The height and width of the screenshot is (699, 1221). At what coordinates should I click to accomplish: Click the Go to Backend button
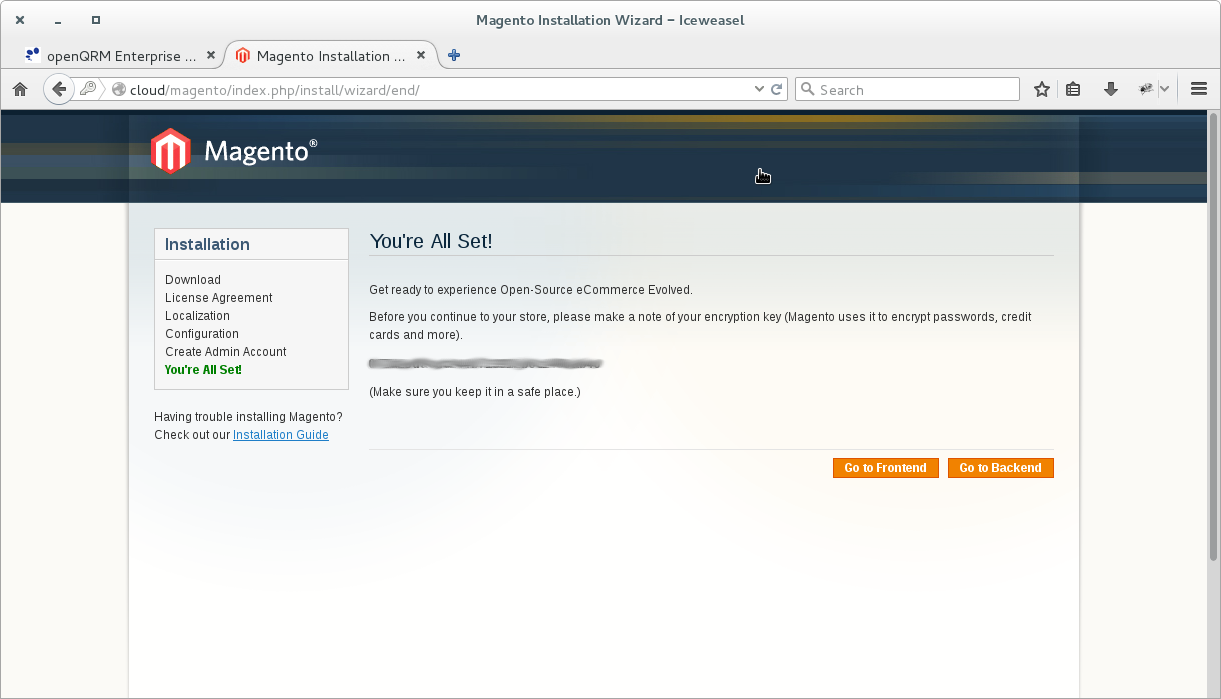point(1001,468)
